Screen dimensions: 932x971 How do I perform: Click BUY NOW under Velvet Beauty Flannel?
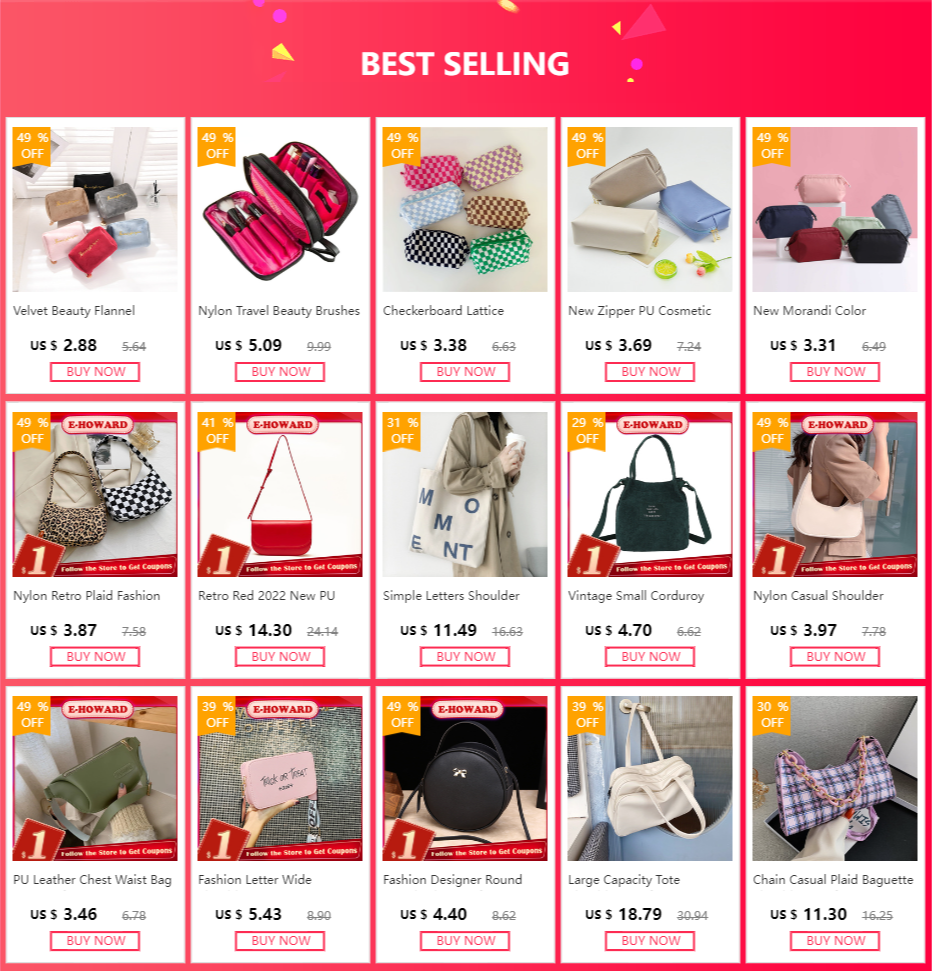(95, 372)
